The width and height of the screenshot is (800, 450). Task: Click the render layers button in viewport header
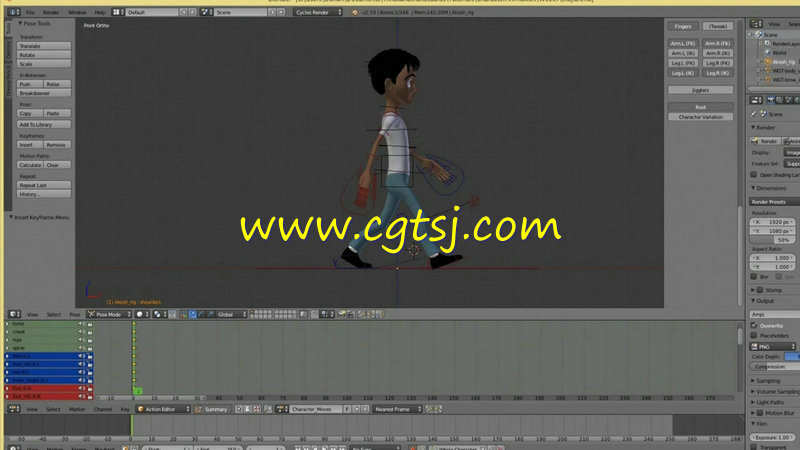(342, 314)
